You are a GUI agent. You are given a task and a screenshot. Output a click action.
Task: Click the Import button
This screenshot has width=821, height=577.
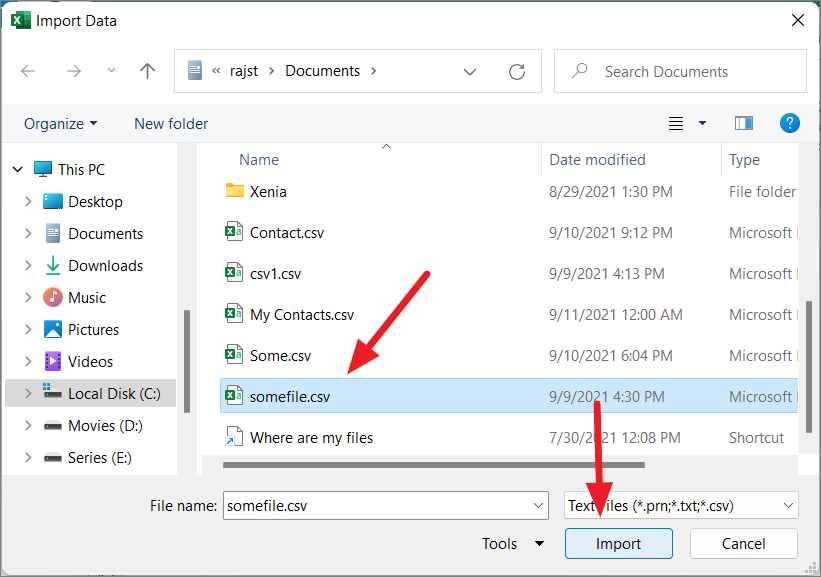[618, 543]
